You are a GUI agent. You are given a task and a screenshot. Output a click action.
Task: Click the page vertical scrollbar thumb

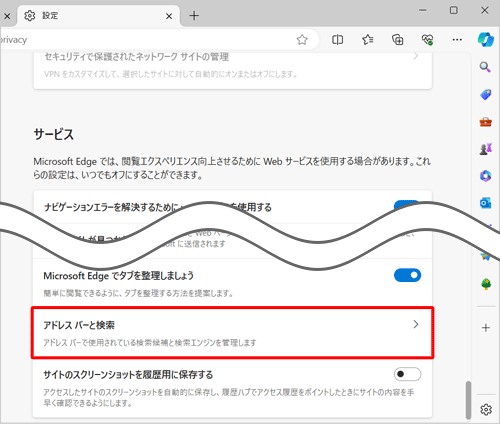pyautogui.click(x=468, y=400)
